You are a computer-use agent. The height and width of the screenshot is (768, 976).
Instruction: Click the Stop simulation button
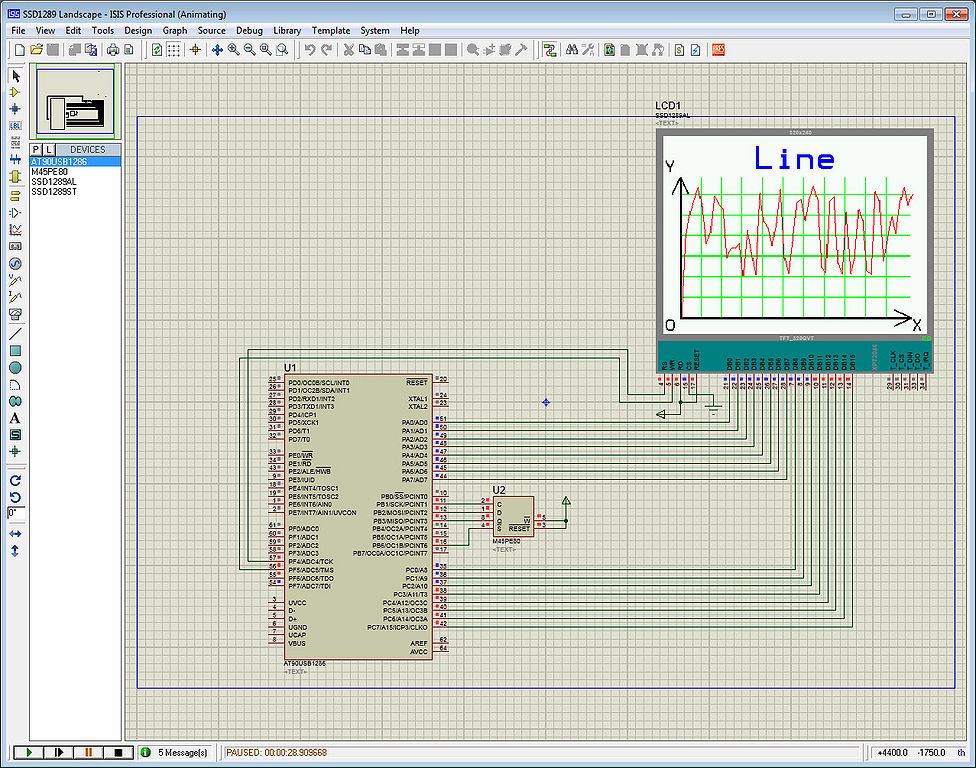[118, 752]
